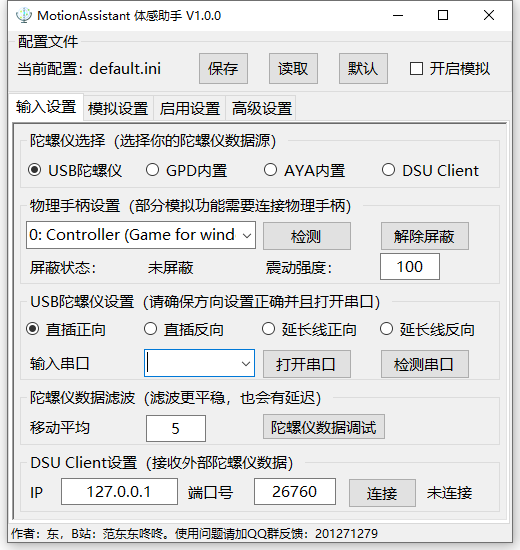Click the 未屏蔽 status text

(x=171, y=268)
